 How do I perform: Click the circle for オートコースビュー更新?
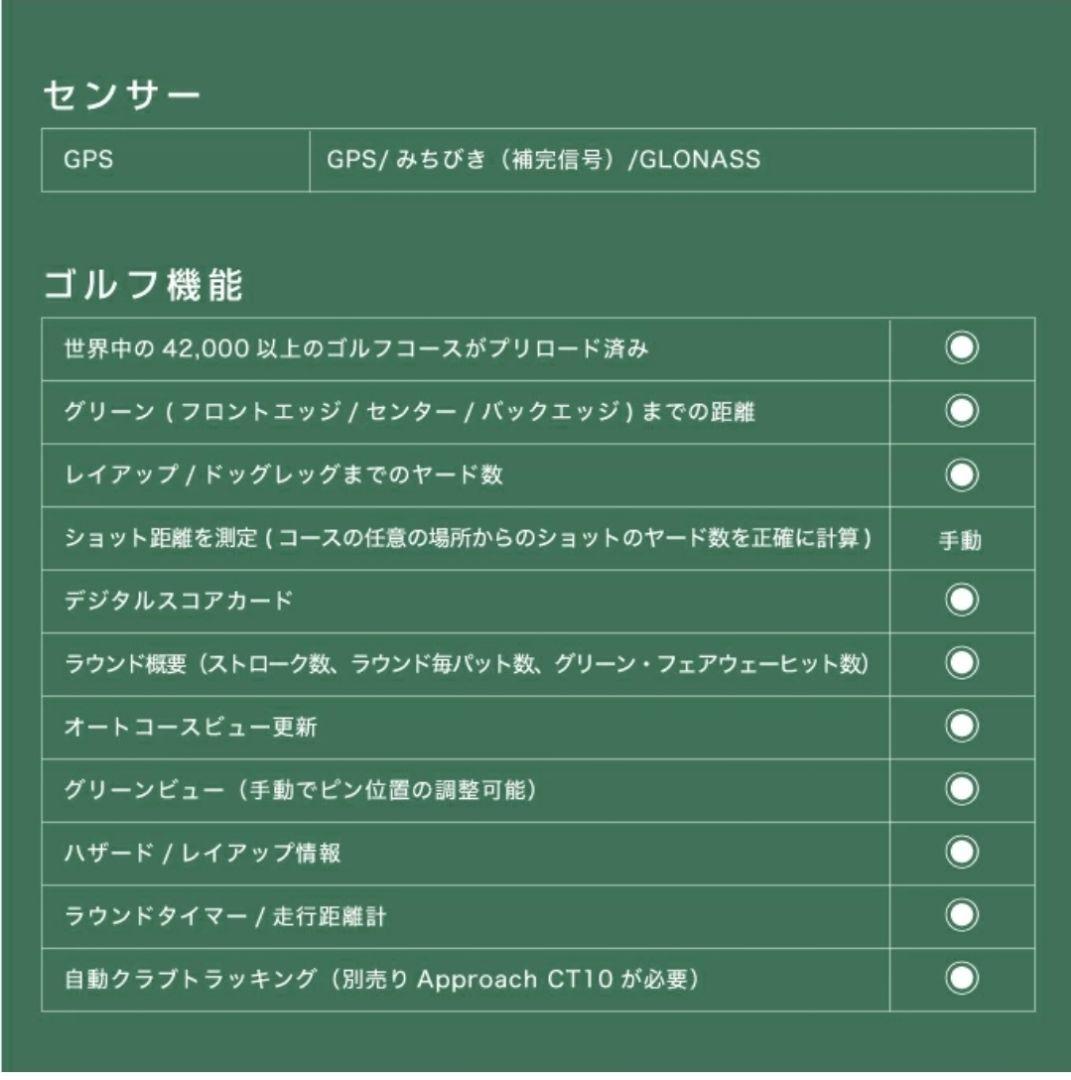(x=962, y=726)
